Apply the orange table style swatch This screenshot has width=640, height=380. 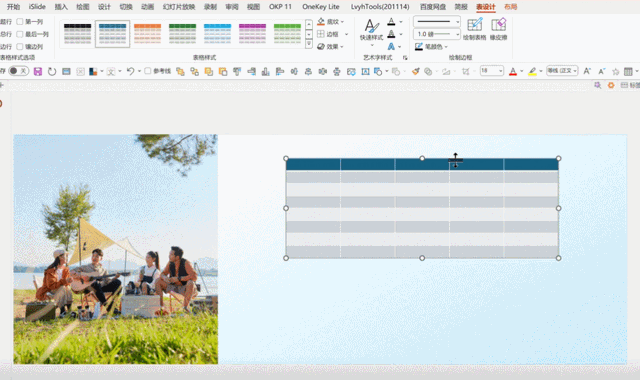147,33
